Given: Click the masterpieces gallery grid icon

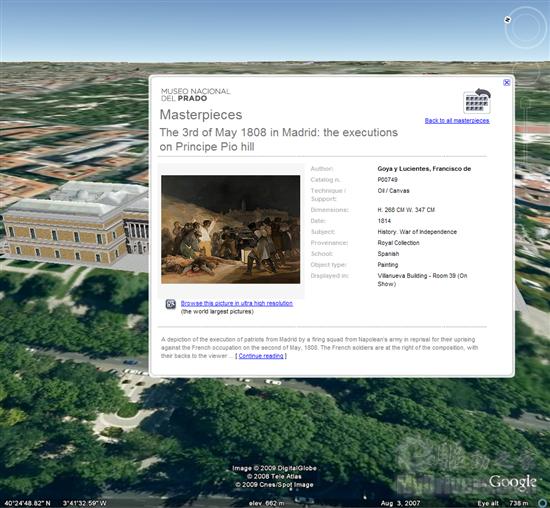Looking at the screenshot, I should (x=477, y=101).
